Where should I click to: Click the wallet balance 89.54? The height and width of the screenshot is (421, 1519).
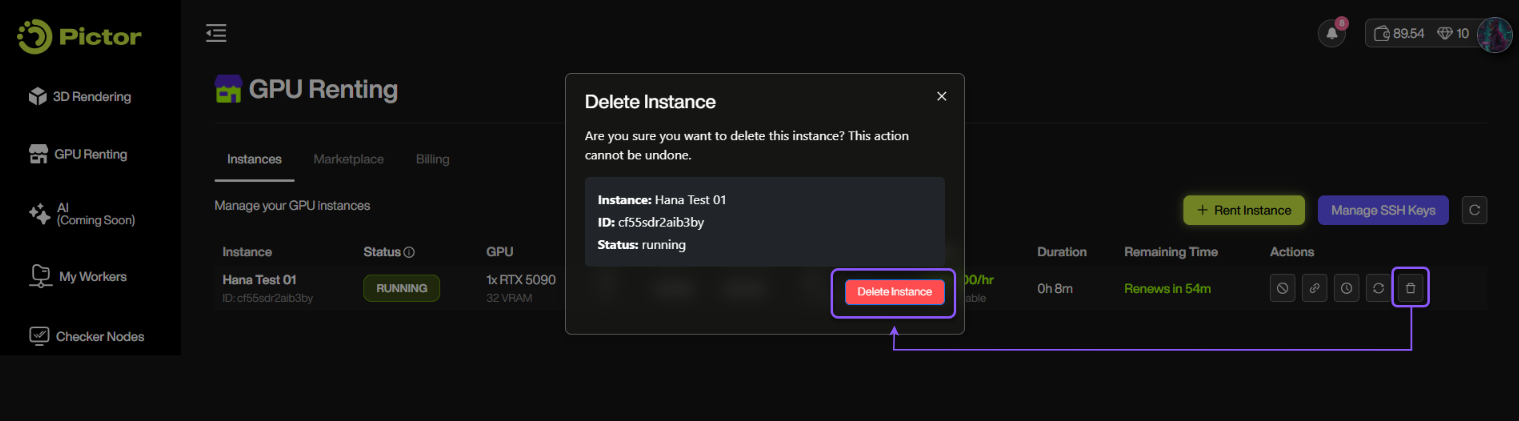click(1399, 33)
